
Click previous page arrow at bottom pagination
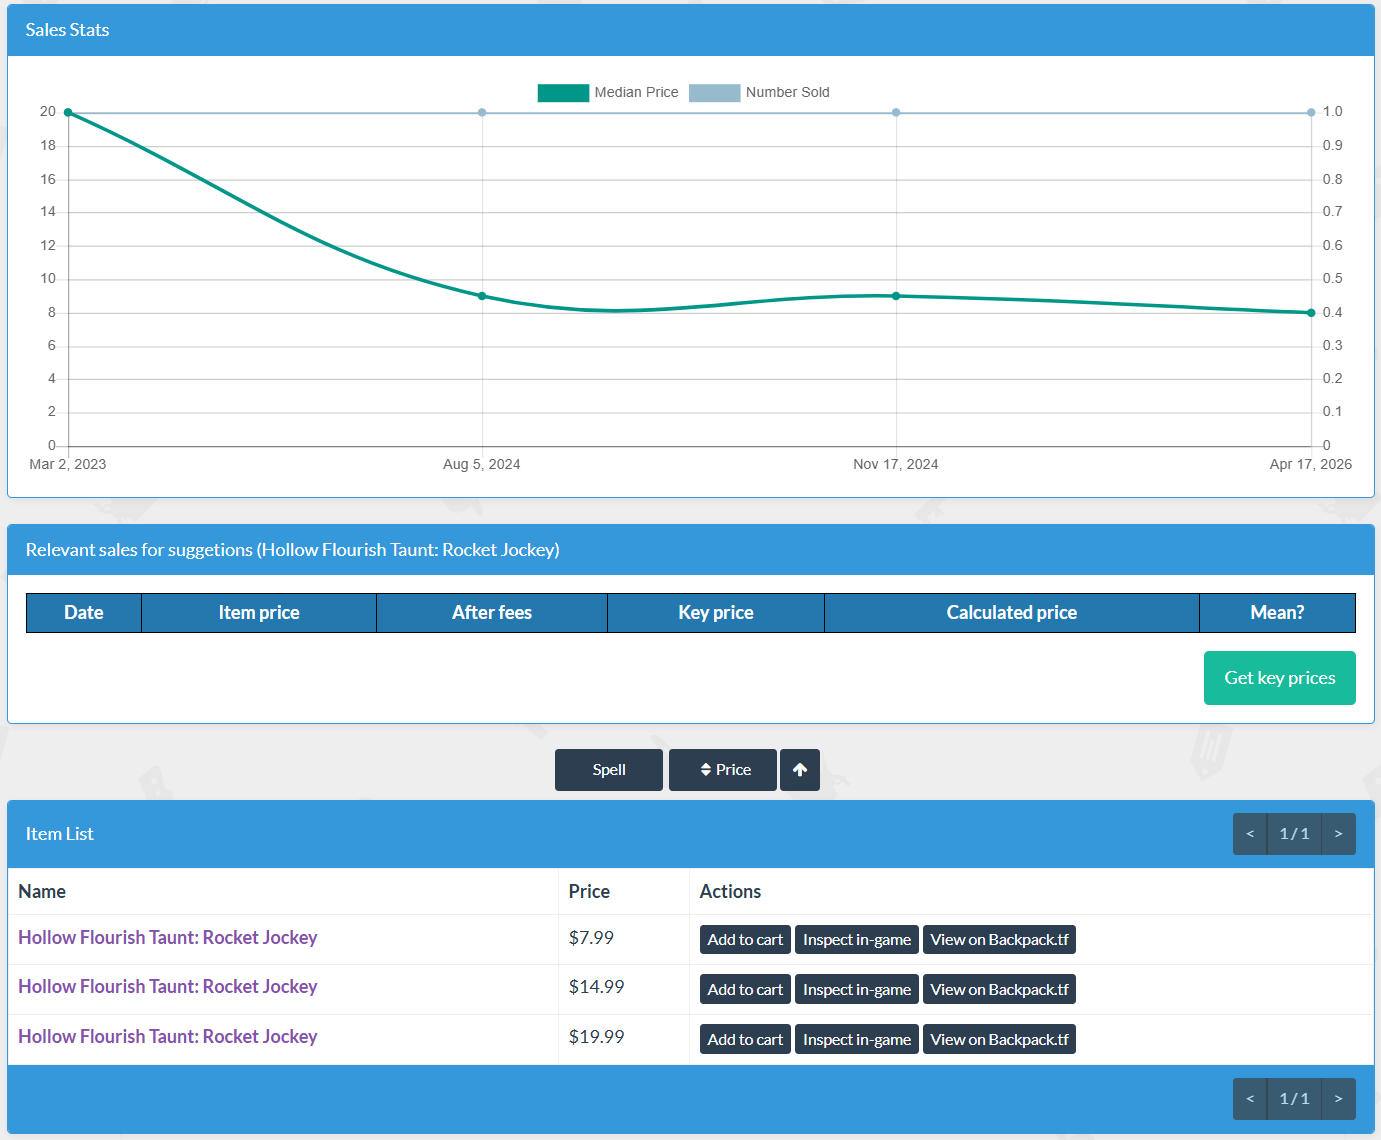[x=1250, y=1099]
